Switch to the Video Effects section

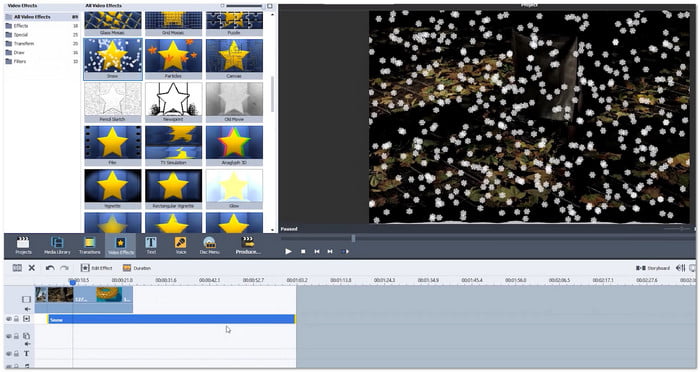point(121,246)
